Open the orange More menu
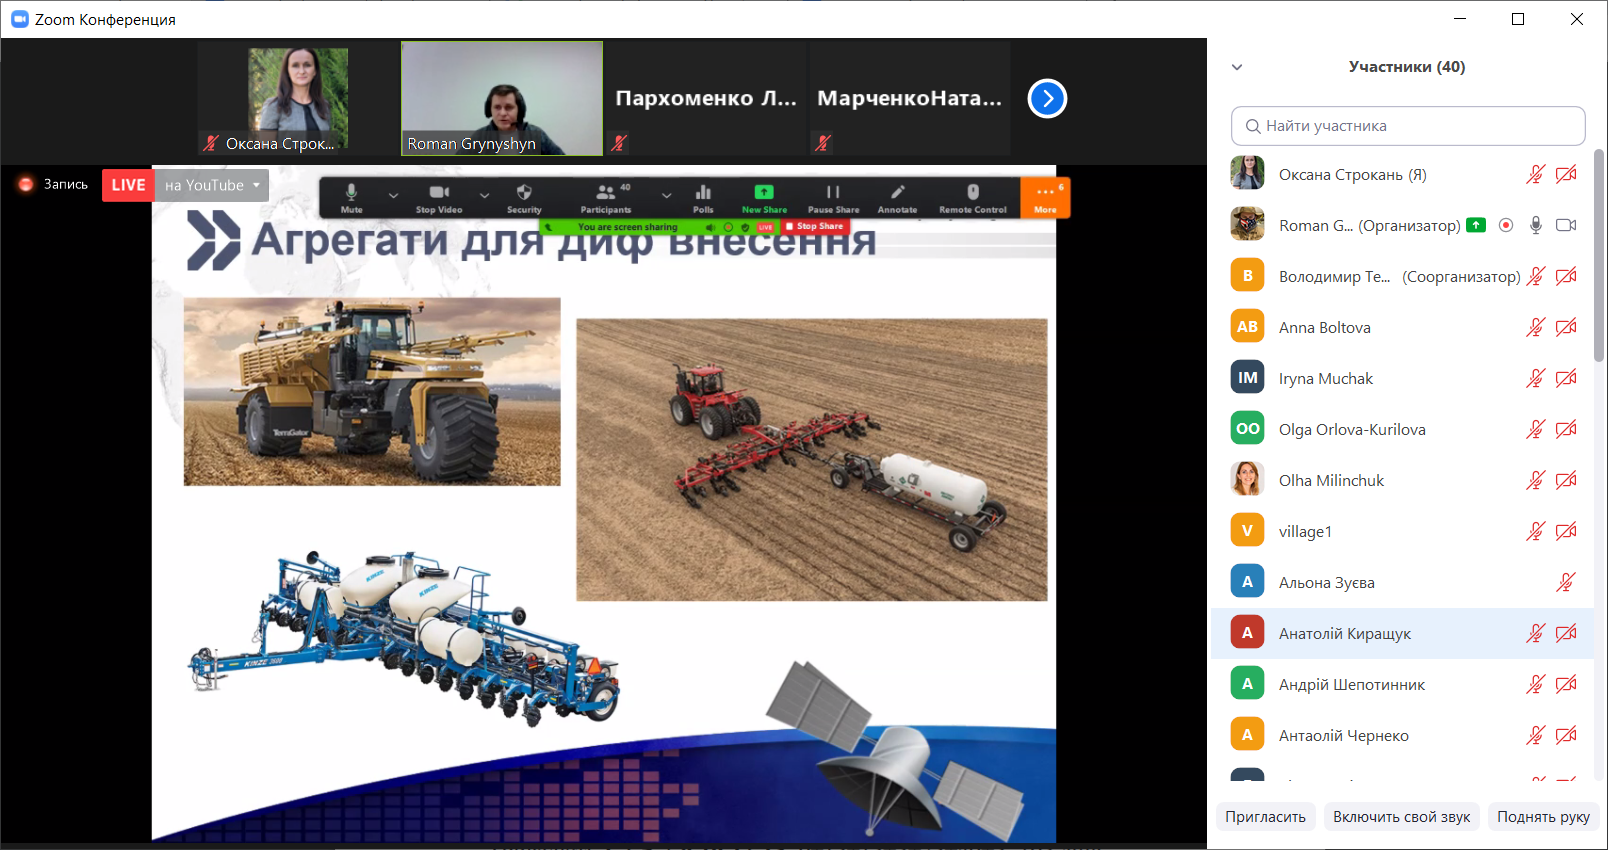The width and height of the screenshot is (1608, 854). (x=1045, y=197)
